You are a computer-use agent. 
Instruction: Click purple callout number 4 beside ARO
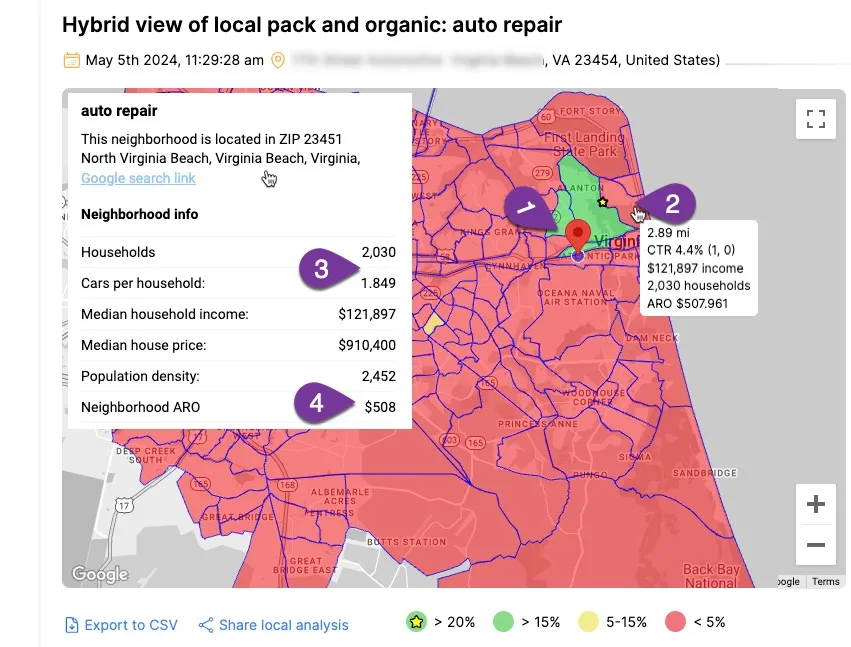click(318, 404)
